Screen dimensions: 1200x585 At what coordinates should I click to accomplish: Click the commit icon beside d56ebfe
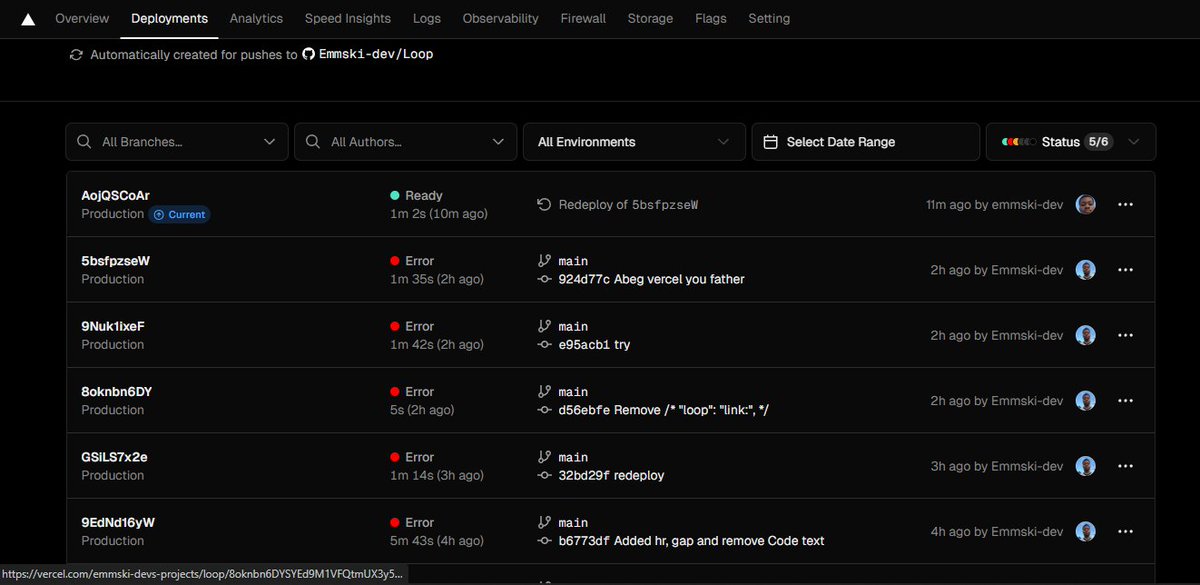[x=544, y=410]
